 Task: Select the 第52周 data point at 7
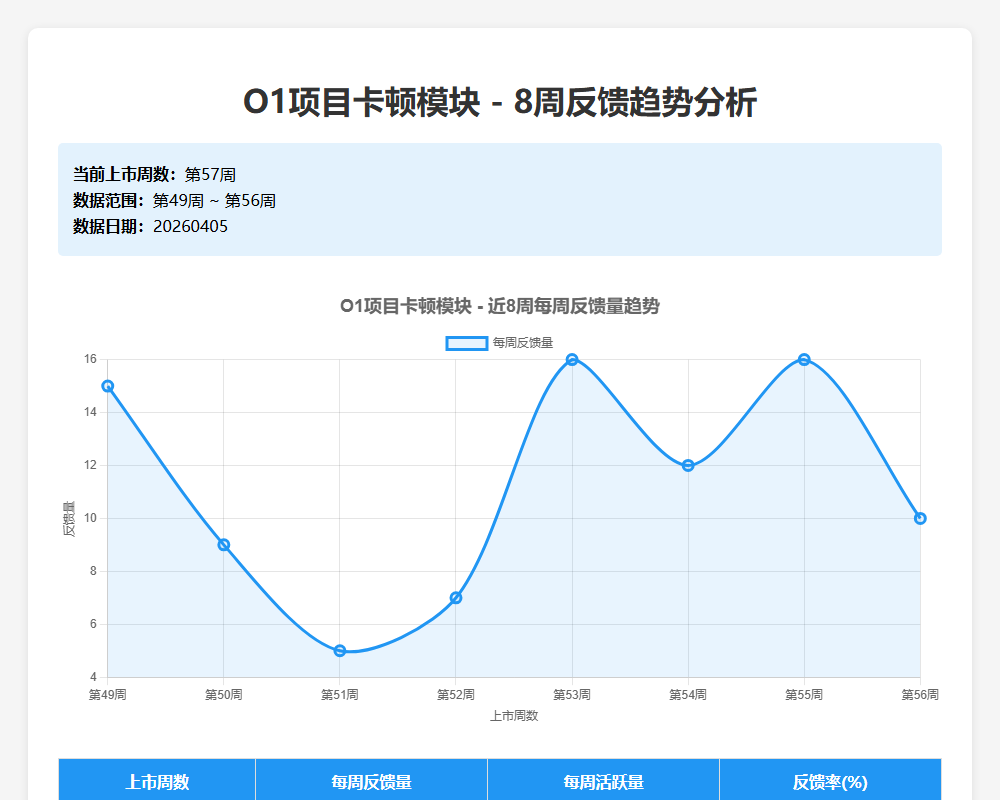tap(456, 598)
